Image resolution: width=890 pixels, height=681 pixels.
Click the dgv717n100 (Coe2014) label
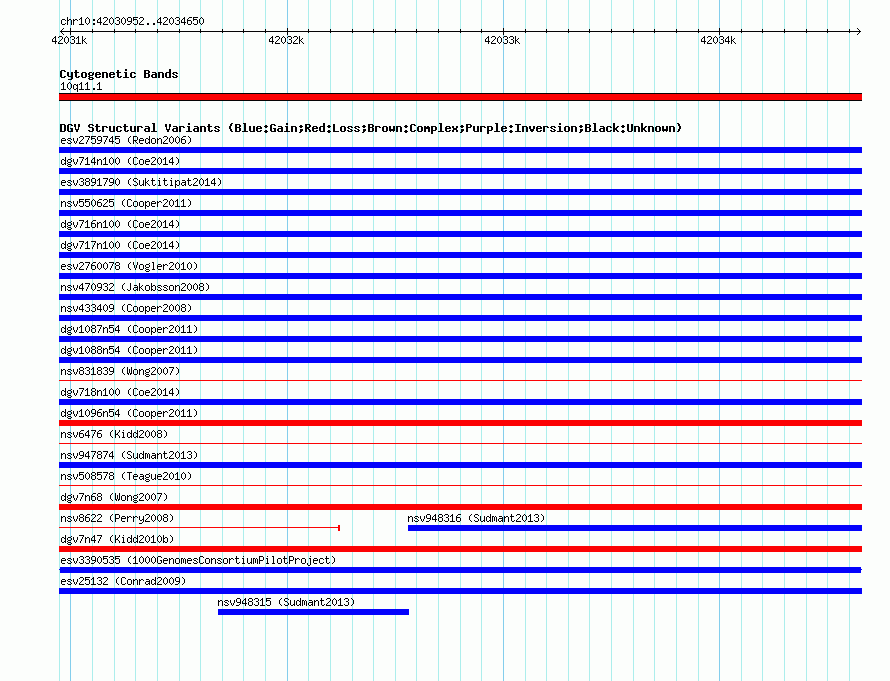120,245
